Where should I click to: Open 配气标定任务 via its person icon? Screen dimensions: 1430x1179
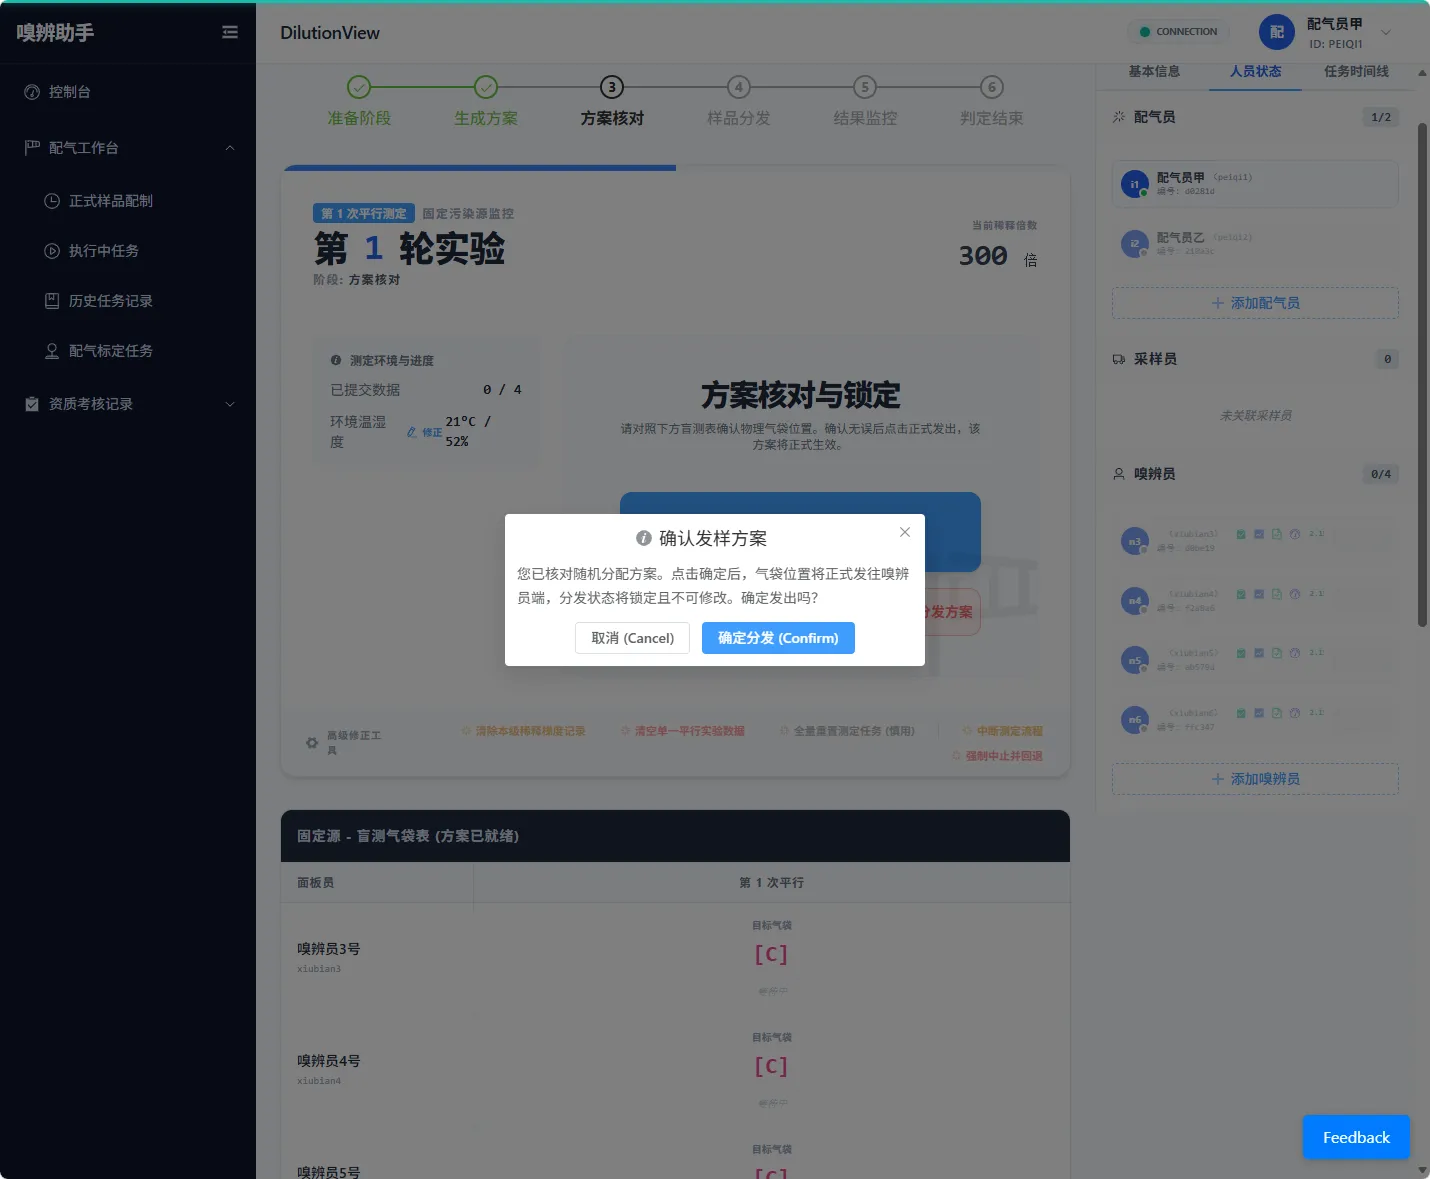pos(52,351)
